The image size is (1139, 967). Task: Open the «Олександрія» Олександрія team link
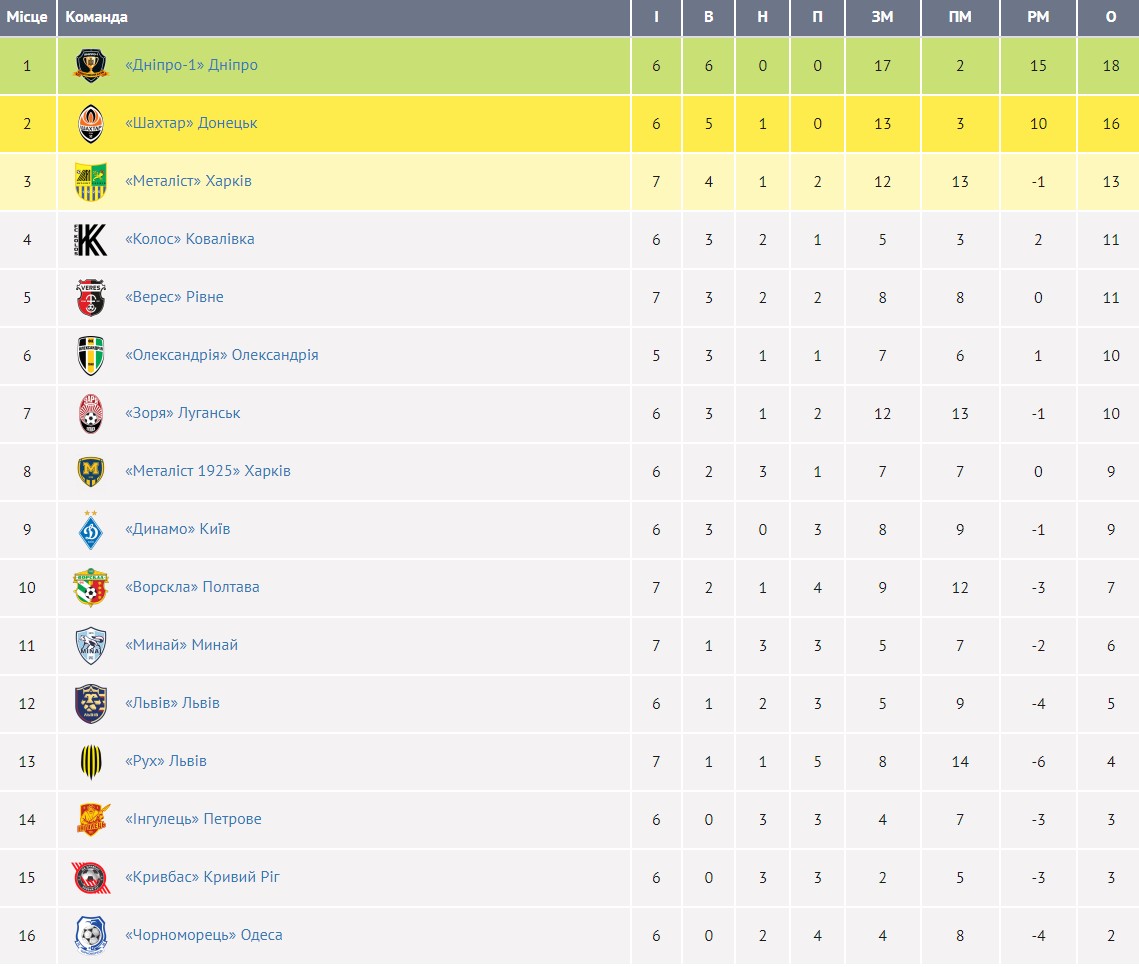(x=221, y=355)
